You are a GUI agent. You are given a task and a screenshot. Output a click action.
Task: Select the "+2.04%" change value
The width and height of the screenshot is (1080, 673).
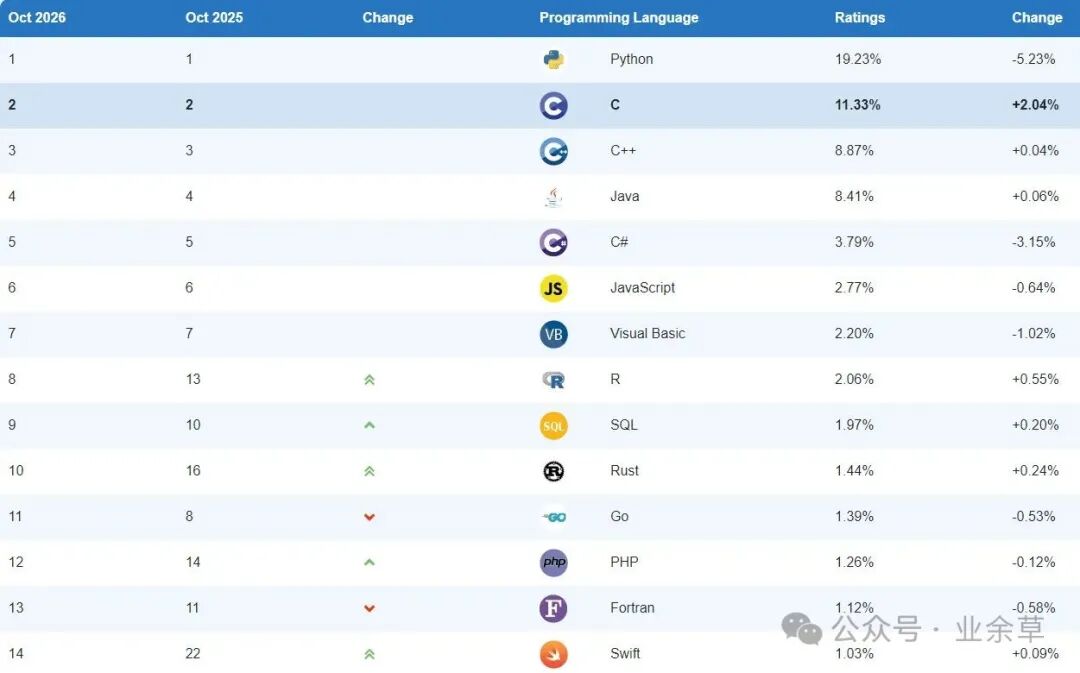[1035, 105]
